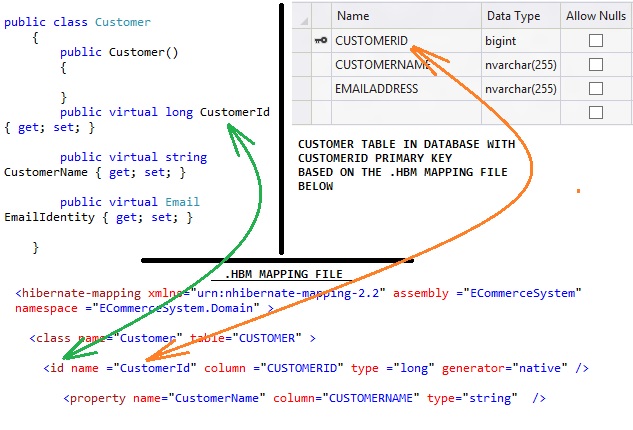633x430 pixels.
Task: Click column "CUSTOMERNAME" in property element
Action: 371,398
